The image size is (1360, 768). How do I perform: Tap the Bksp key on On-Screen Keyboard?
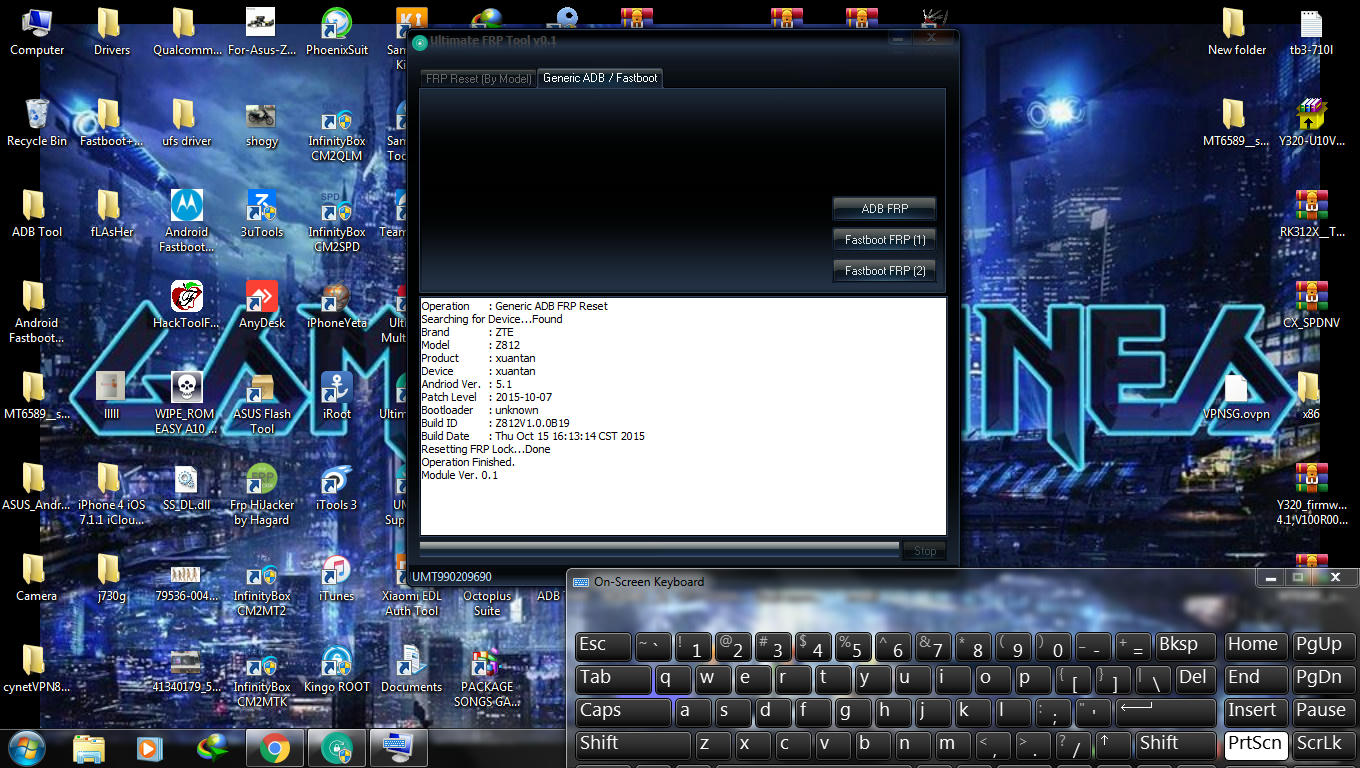coord(1185,646)
